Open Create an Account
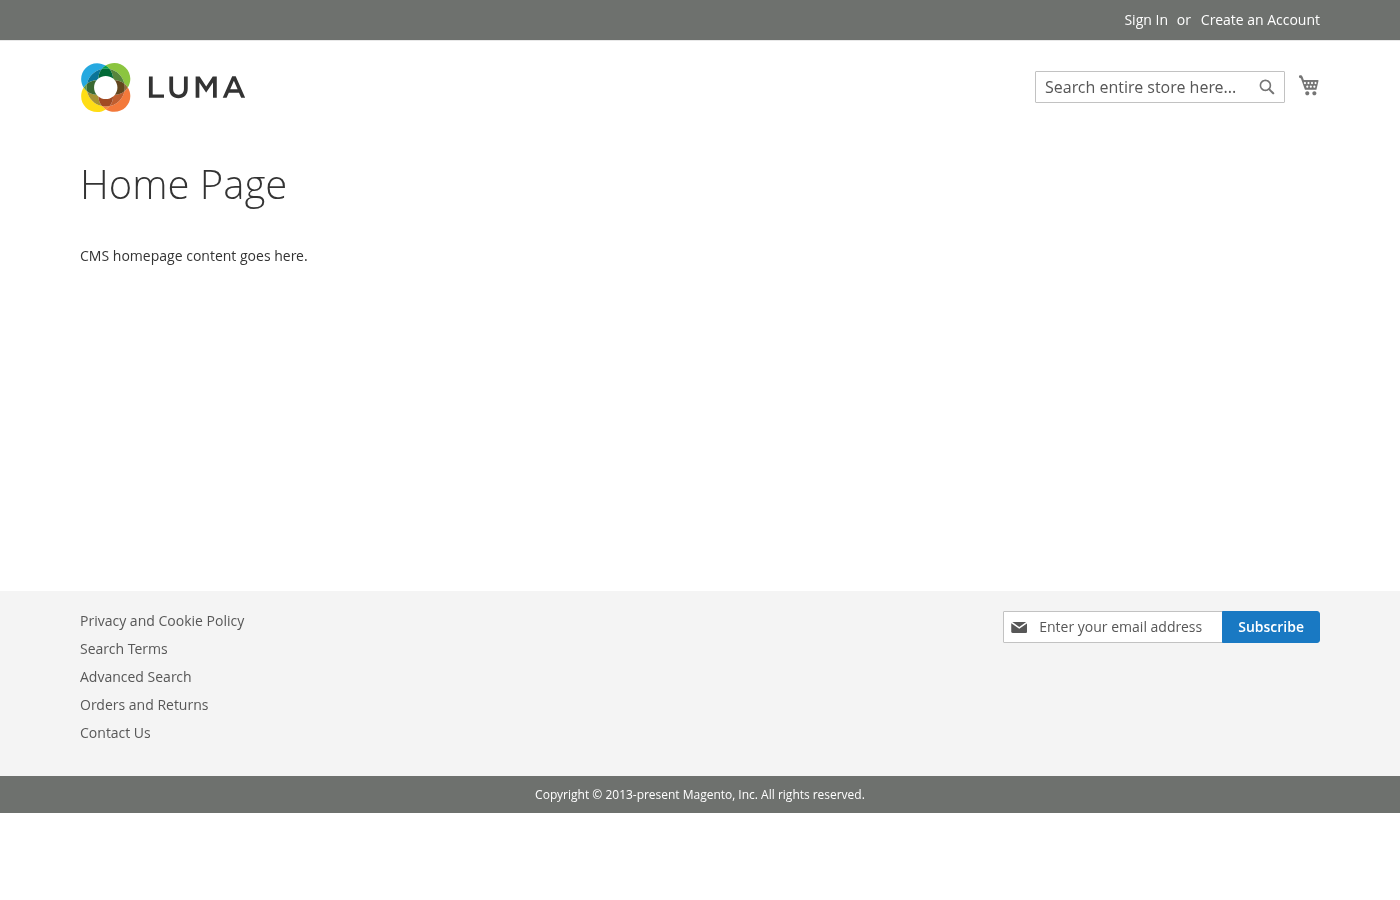The width and height of the screenshot is (1400, 900). point(1260,20)
